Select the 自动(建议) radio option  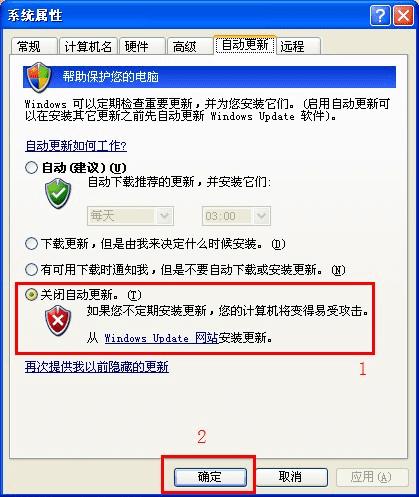click(x=31, y=167)
